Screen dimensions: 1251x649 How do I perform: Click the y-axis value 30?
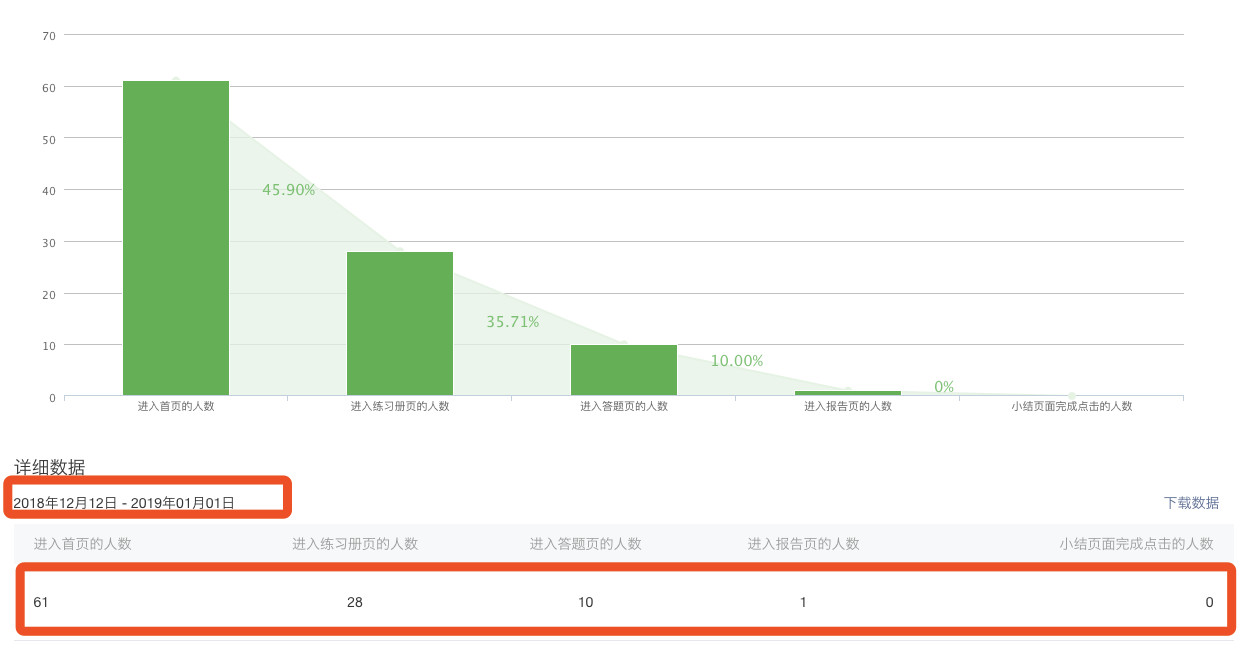pyautogui.click(x=49, y=242)
